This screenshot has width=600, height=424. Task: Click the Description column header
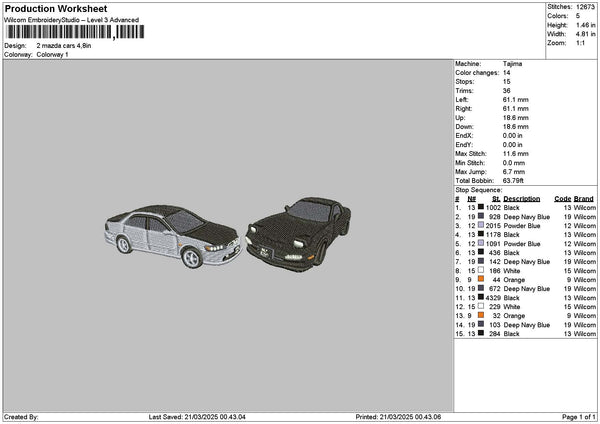click(522, 199)
